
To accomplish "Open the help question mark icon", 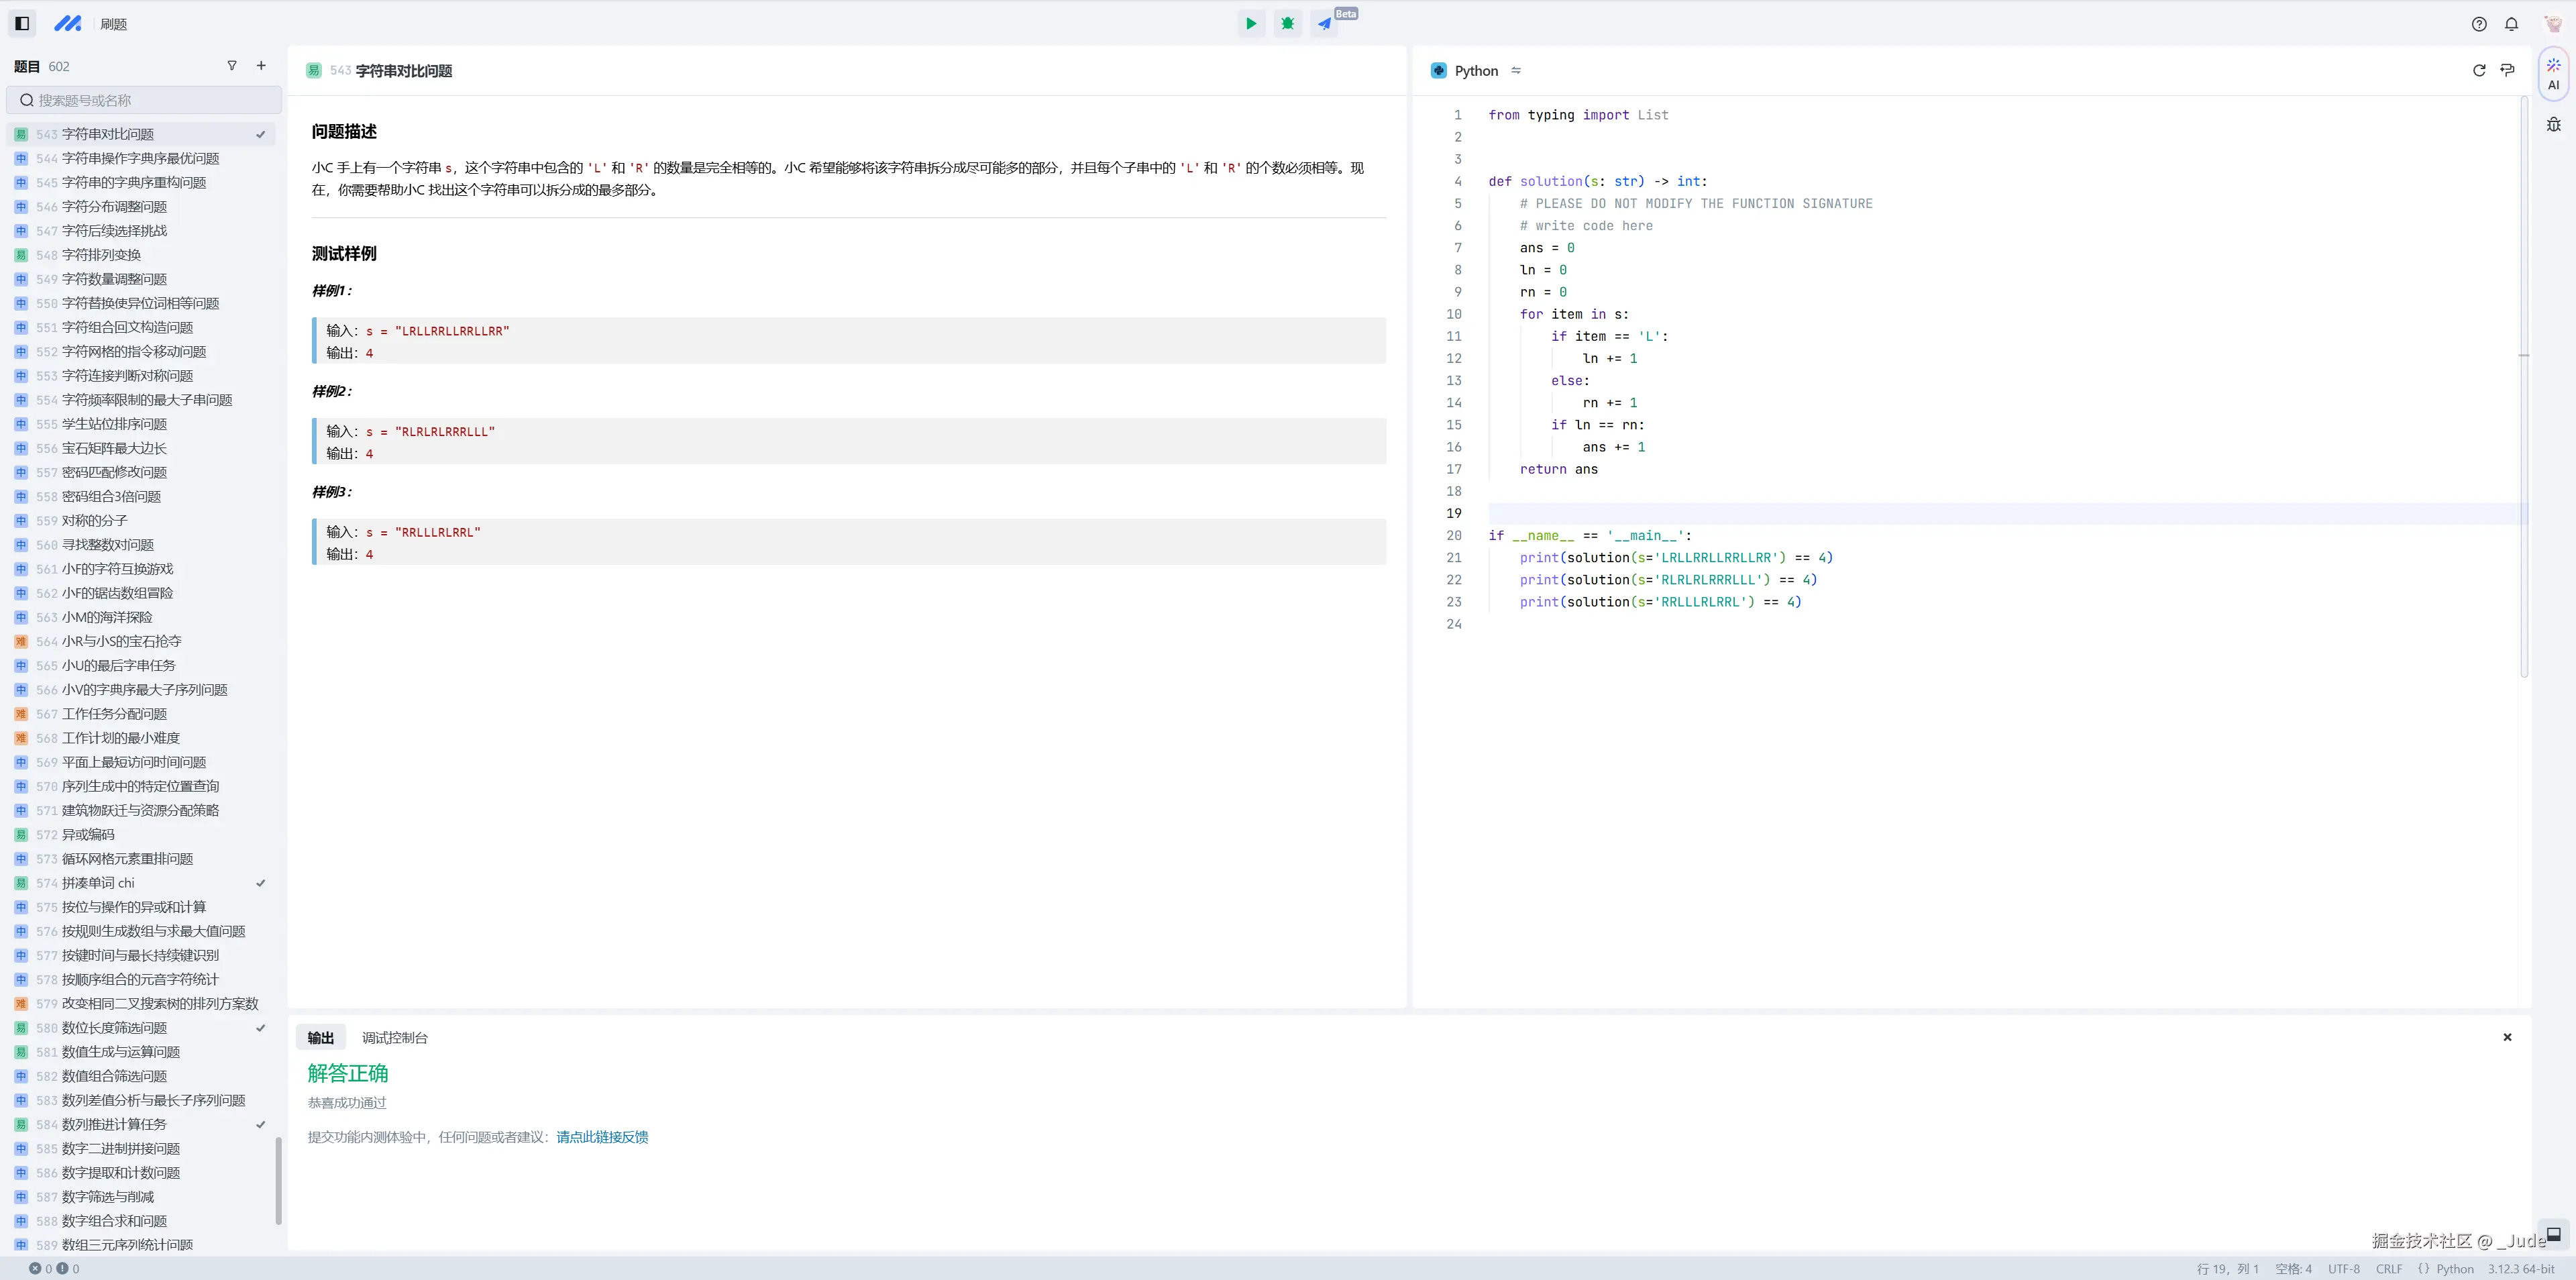I will coord(2479,24).
